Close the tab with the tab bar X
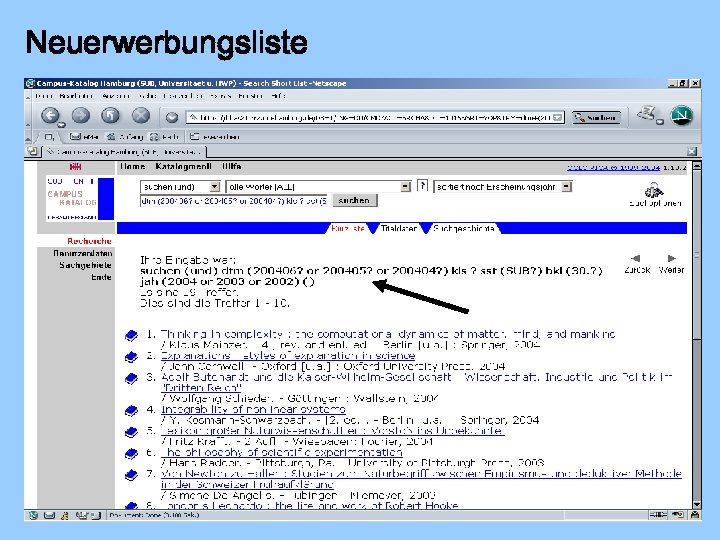 pos(692,151)
